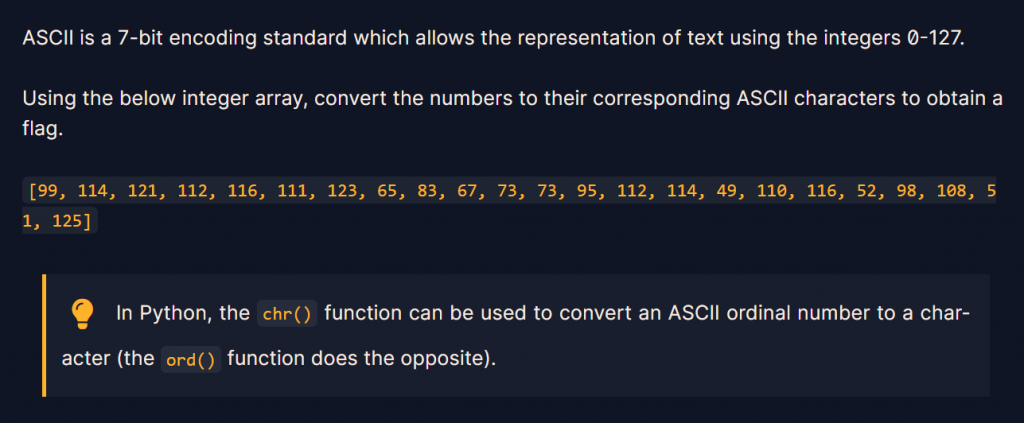Viewport: 1024px width, 423px height.
Task: Click the text In Python in the tip
Action: (x=162, y=313)
